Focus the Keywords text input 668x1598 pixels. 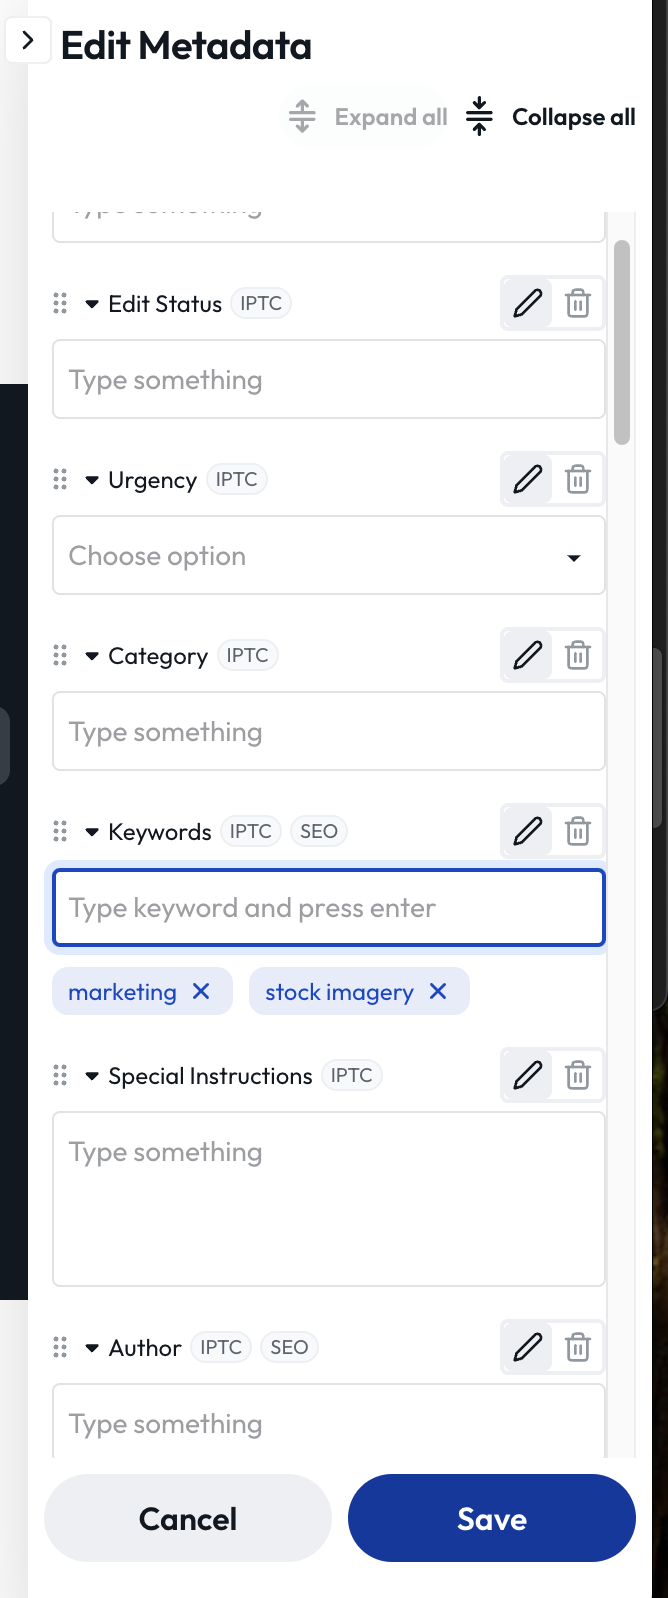coord(329,907)
